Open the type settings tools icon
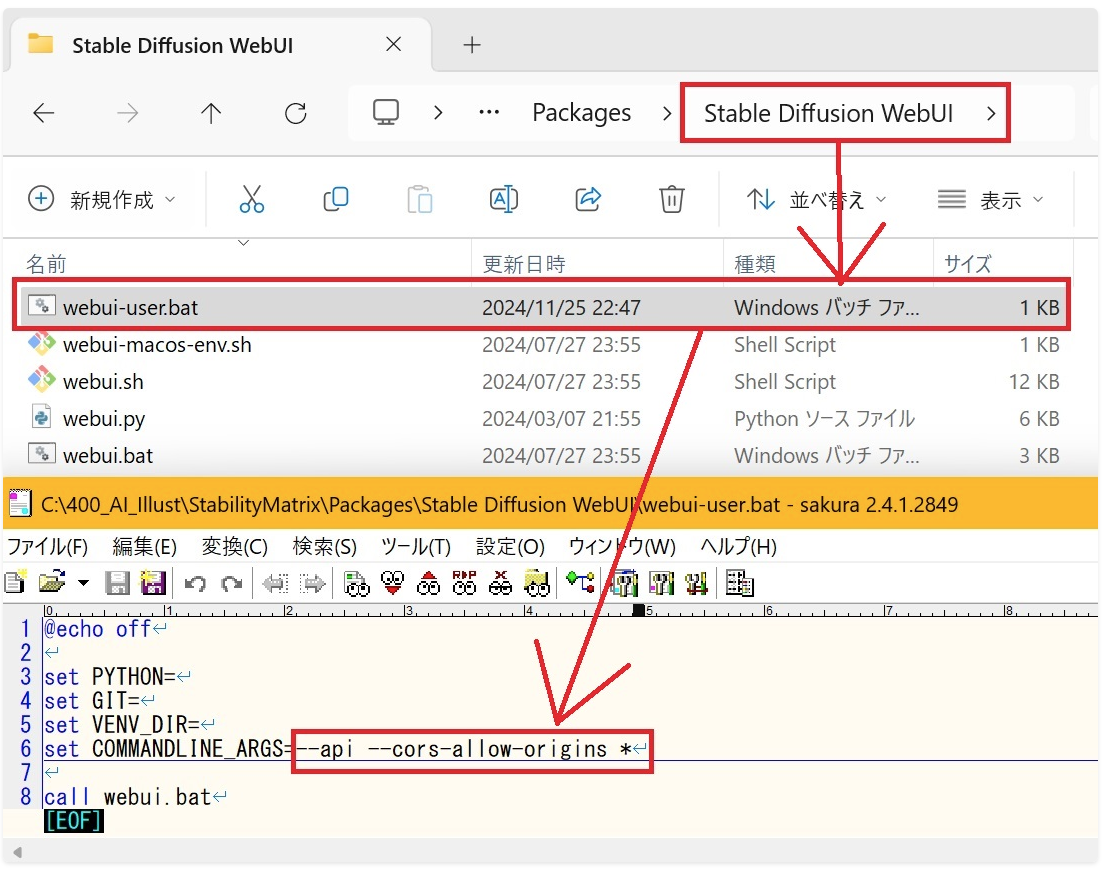Image resolution: width=1103 pixels, height=871 pixels. coord(624,583)
